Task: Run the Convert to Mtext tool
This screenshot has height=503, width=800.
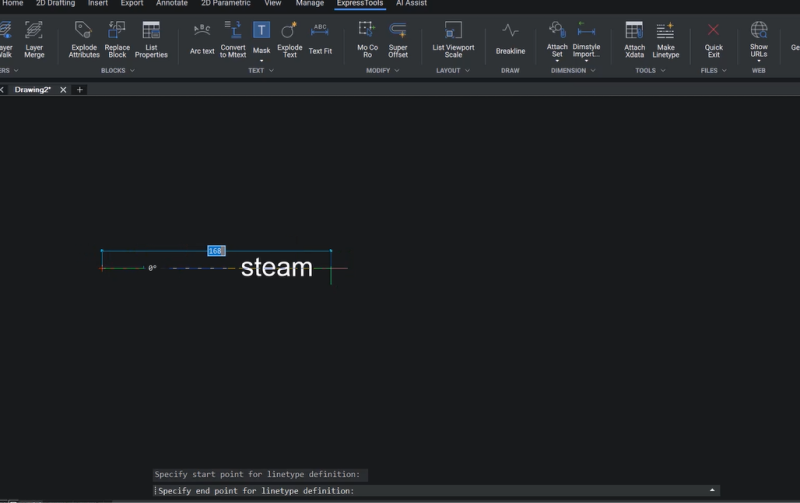Action: 233,40
